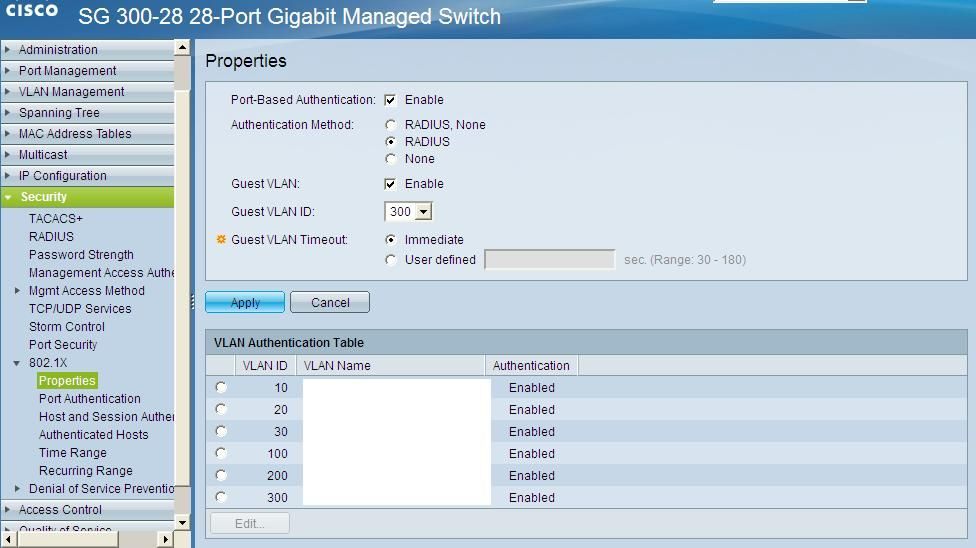Expand the Port Management menu section

88,71
